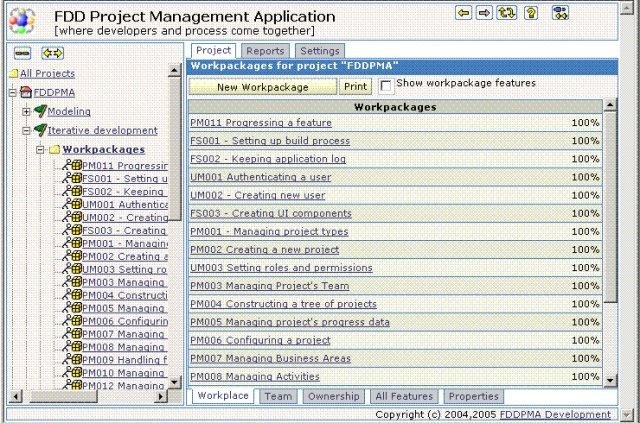Click the application logo icon
The width and height of the screenshot is (640, 423).
pos(25,20)
